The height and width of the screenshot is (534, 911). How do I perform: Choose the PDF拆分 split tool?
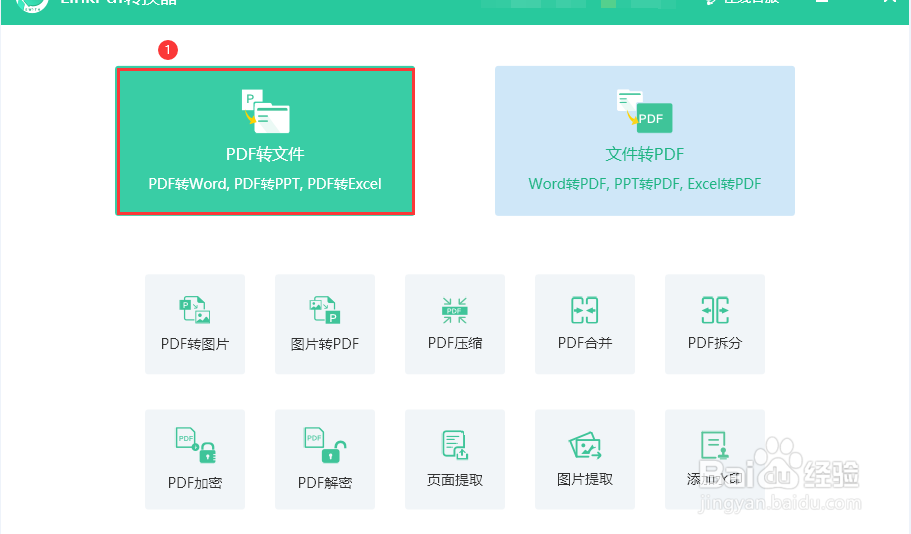coord(715,324)
